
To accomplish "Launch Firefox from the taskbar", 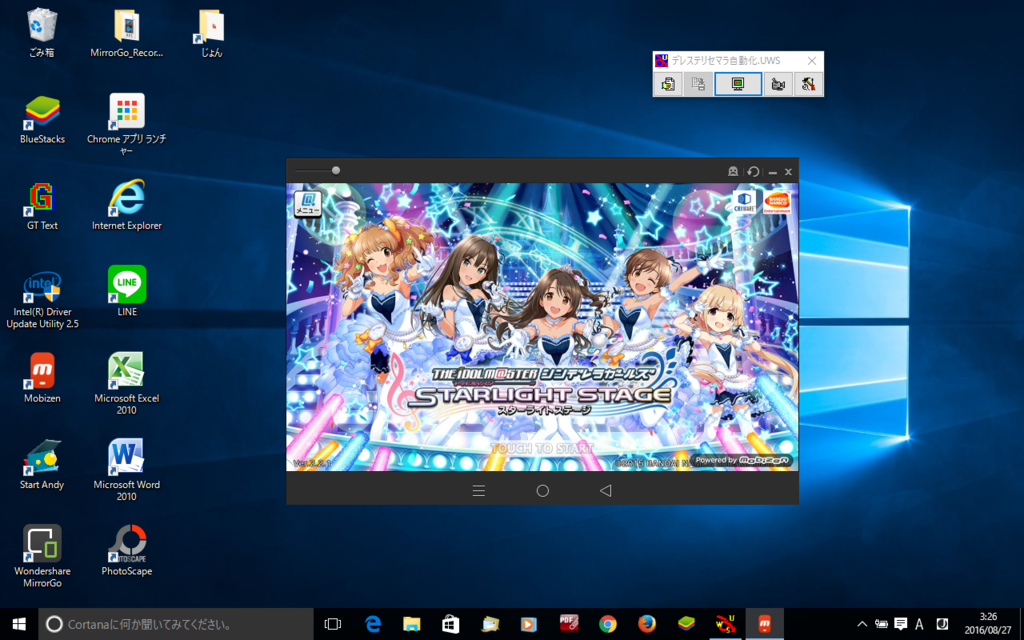I will (x=647, y=624).
